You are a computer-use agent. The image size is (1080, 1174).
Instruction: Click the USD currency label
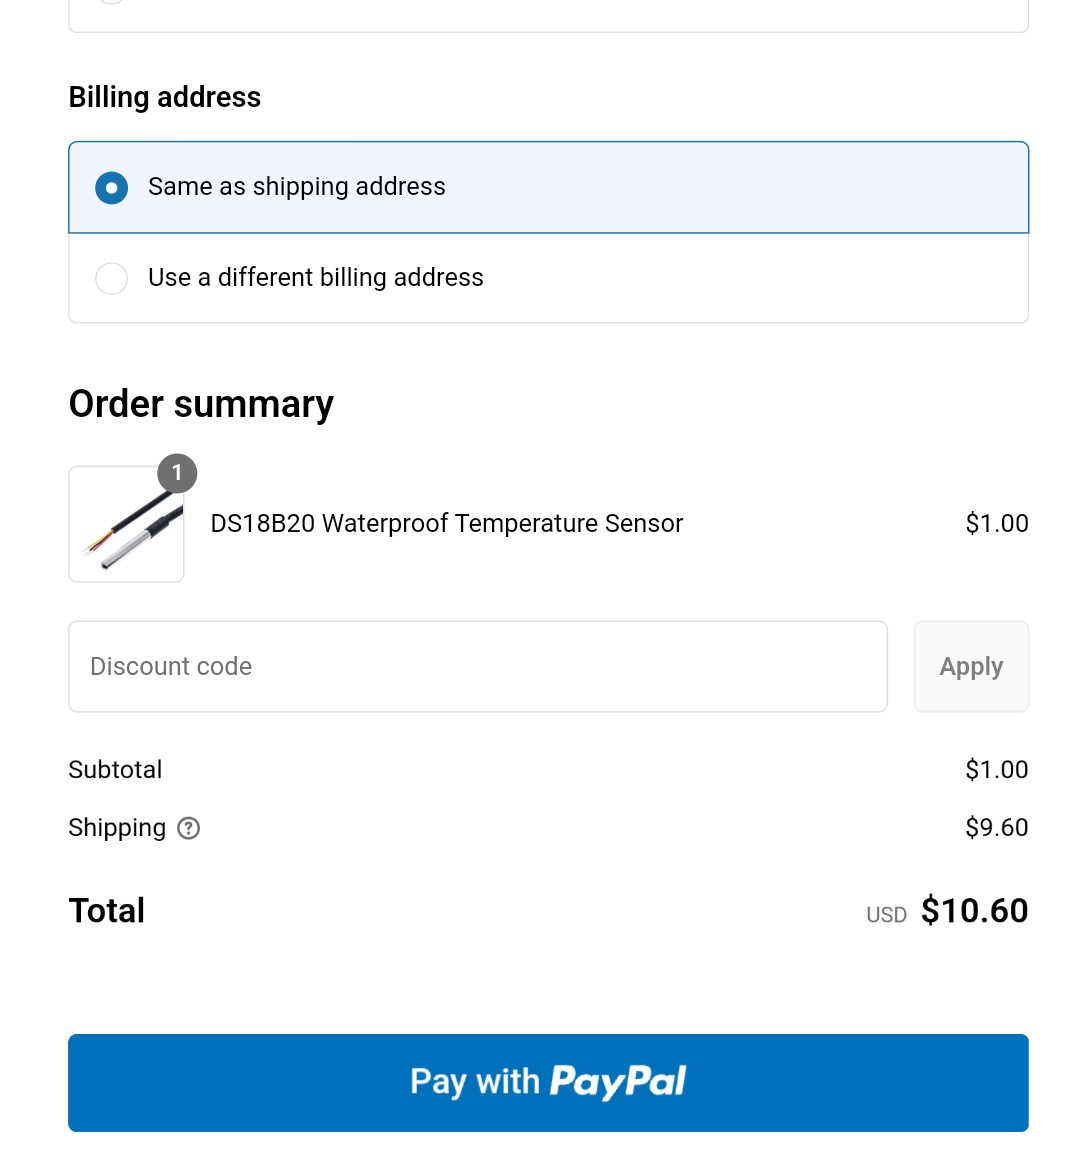886,915
